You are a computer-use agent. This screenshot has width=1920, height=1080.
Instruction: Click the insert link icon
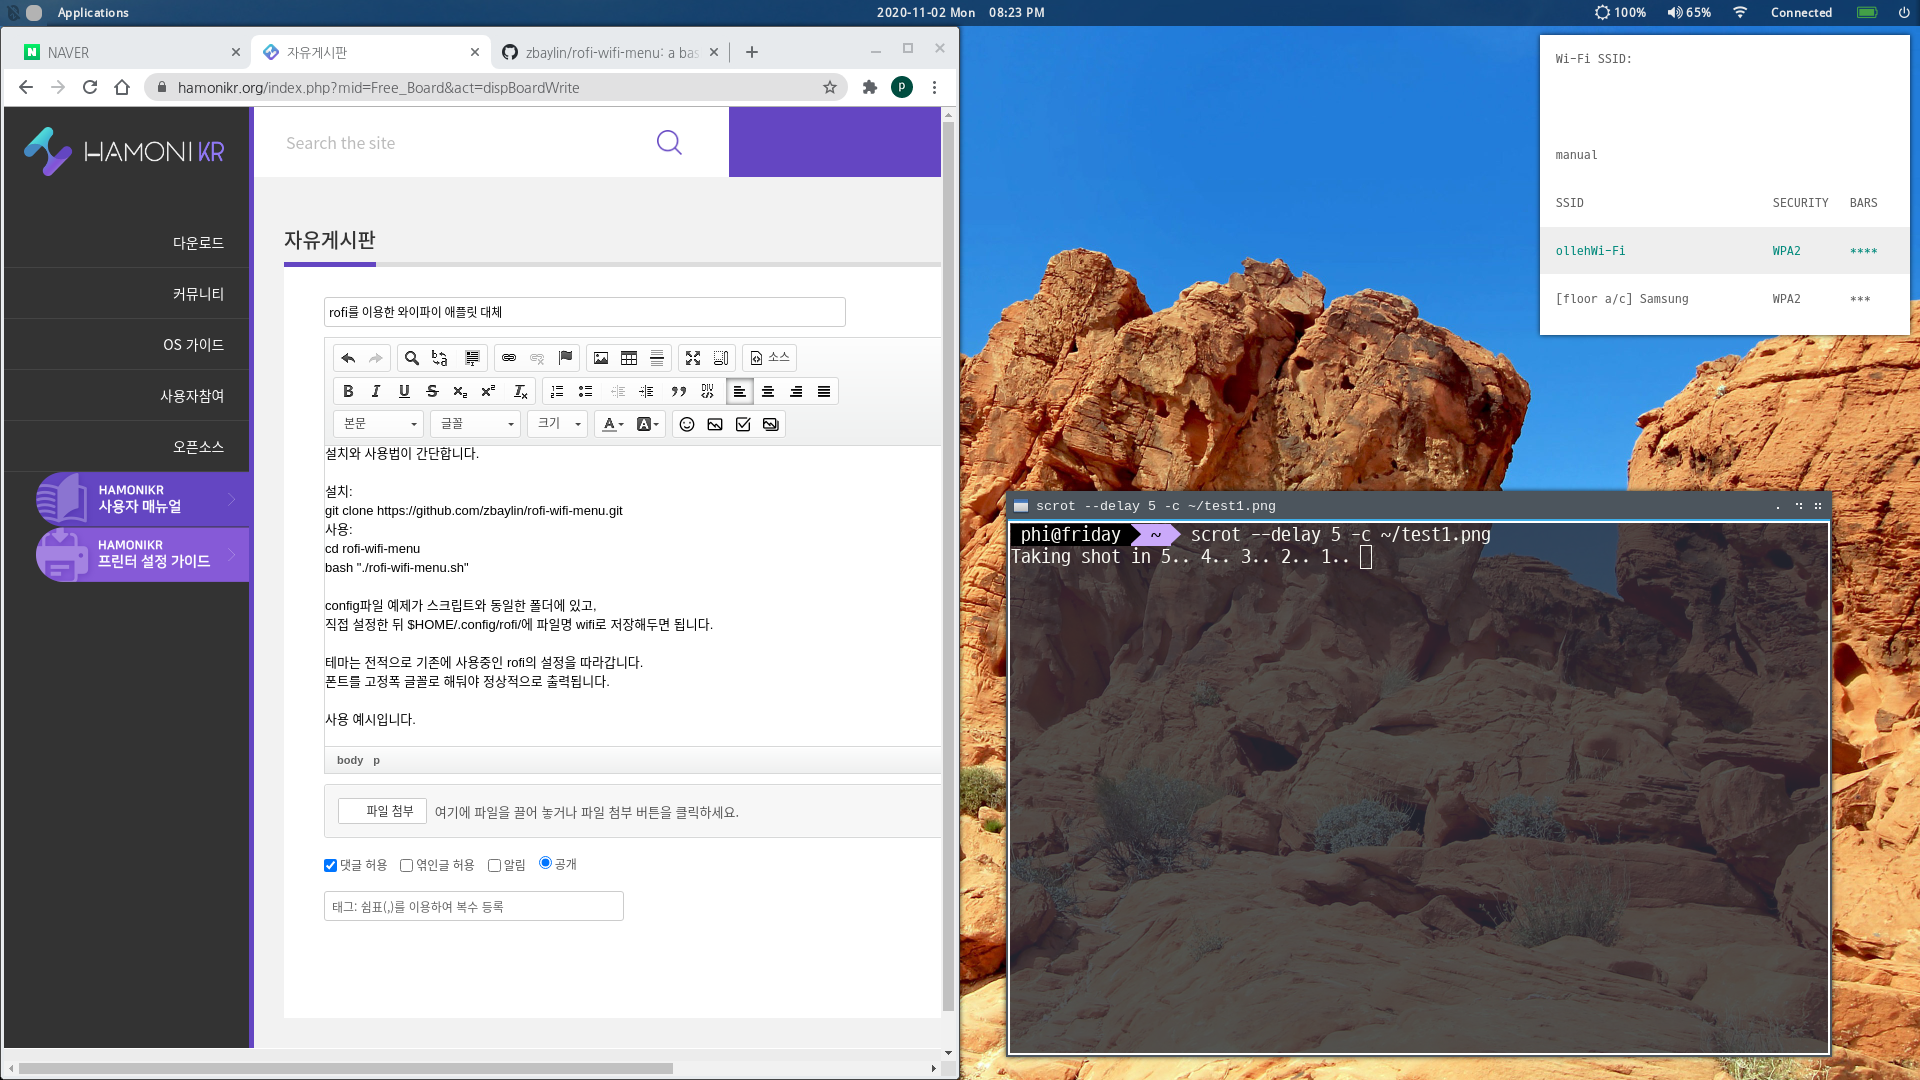coord(509,358)
